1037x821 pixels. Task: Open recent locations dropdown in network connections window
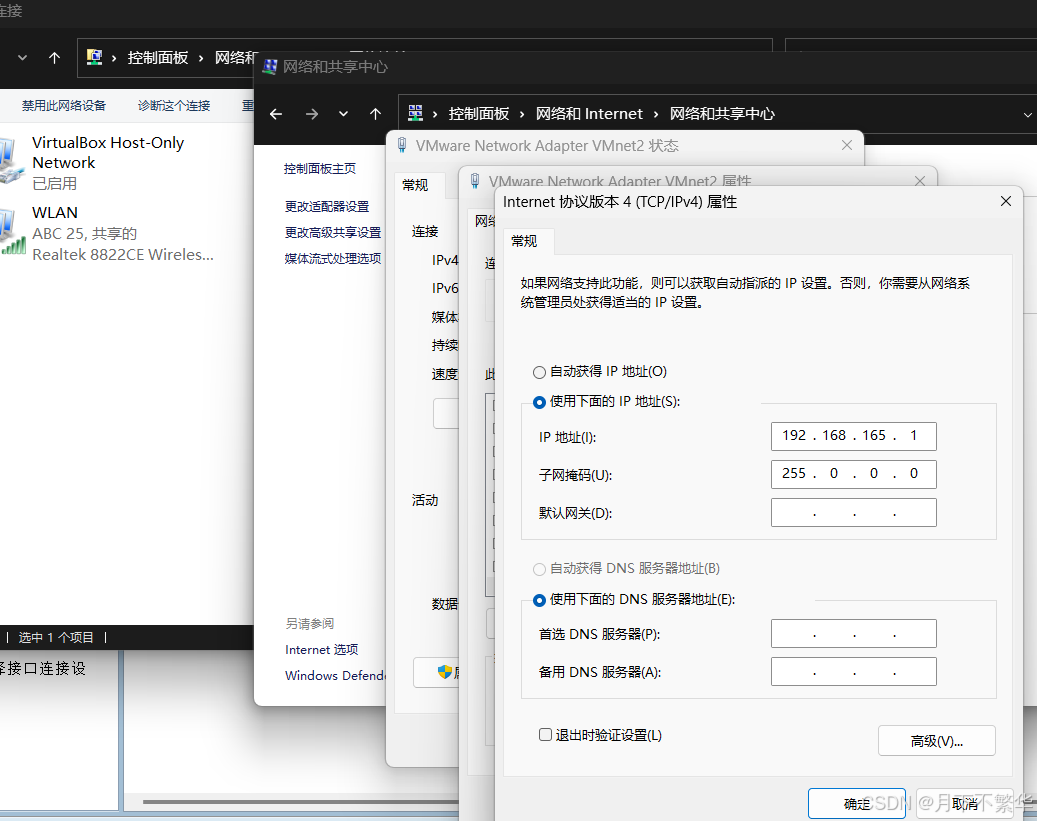pyautogui.click(x=22, y=58)
